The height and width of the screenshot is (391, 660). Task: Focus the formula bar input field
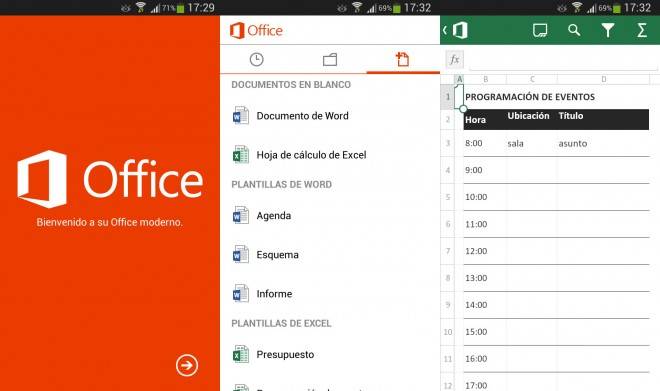coord(563,60)
